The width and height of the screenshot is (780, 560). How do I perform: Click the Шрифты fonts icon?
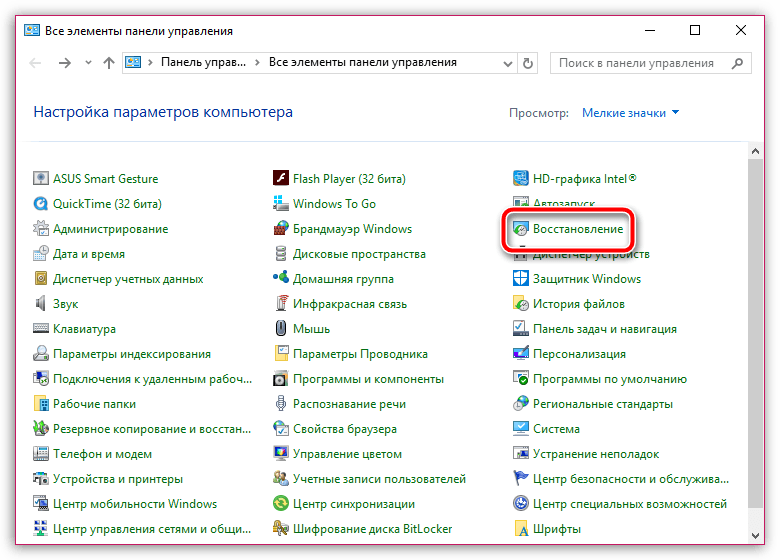(520, 528)
